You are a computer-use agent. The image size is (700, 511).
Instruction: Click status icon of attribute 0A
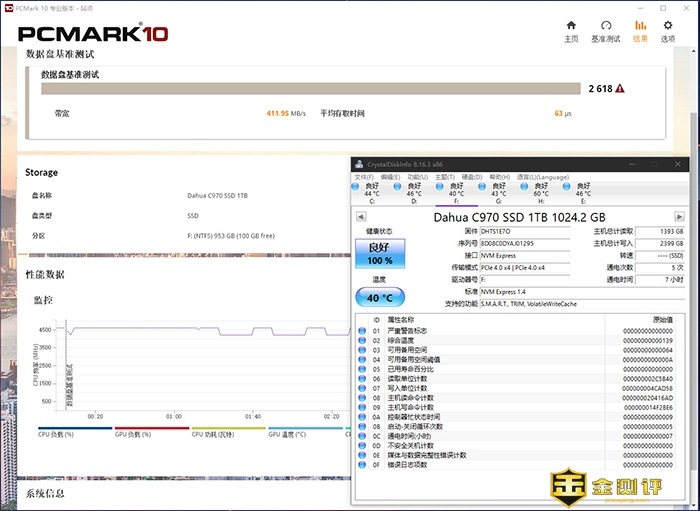pos(362,417)
